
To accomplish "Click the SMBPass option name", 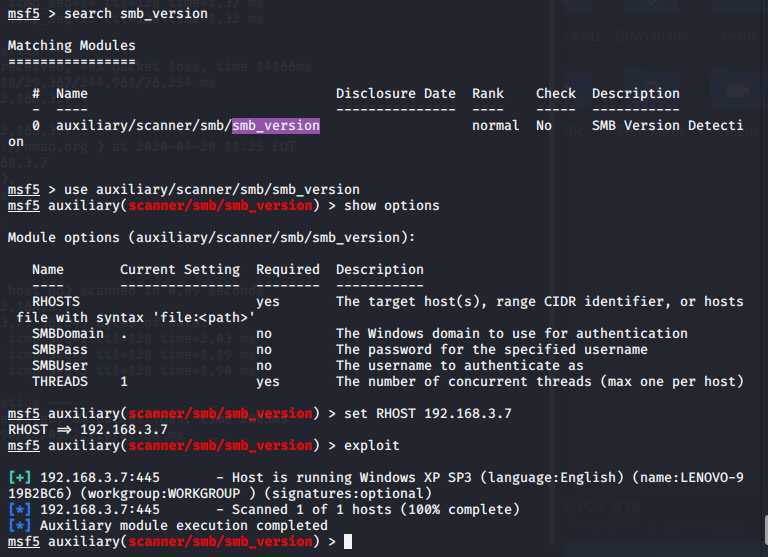I will [x=60, y=350].
